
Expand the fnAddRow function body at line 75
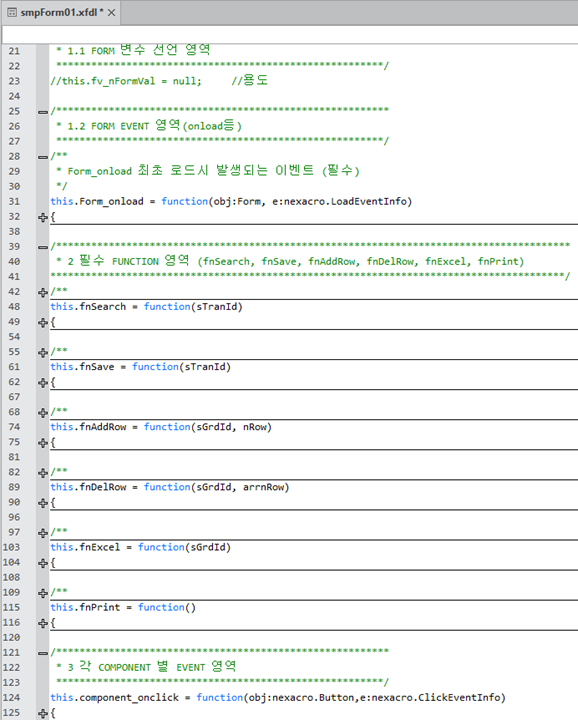pos(43,443)
